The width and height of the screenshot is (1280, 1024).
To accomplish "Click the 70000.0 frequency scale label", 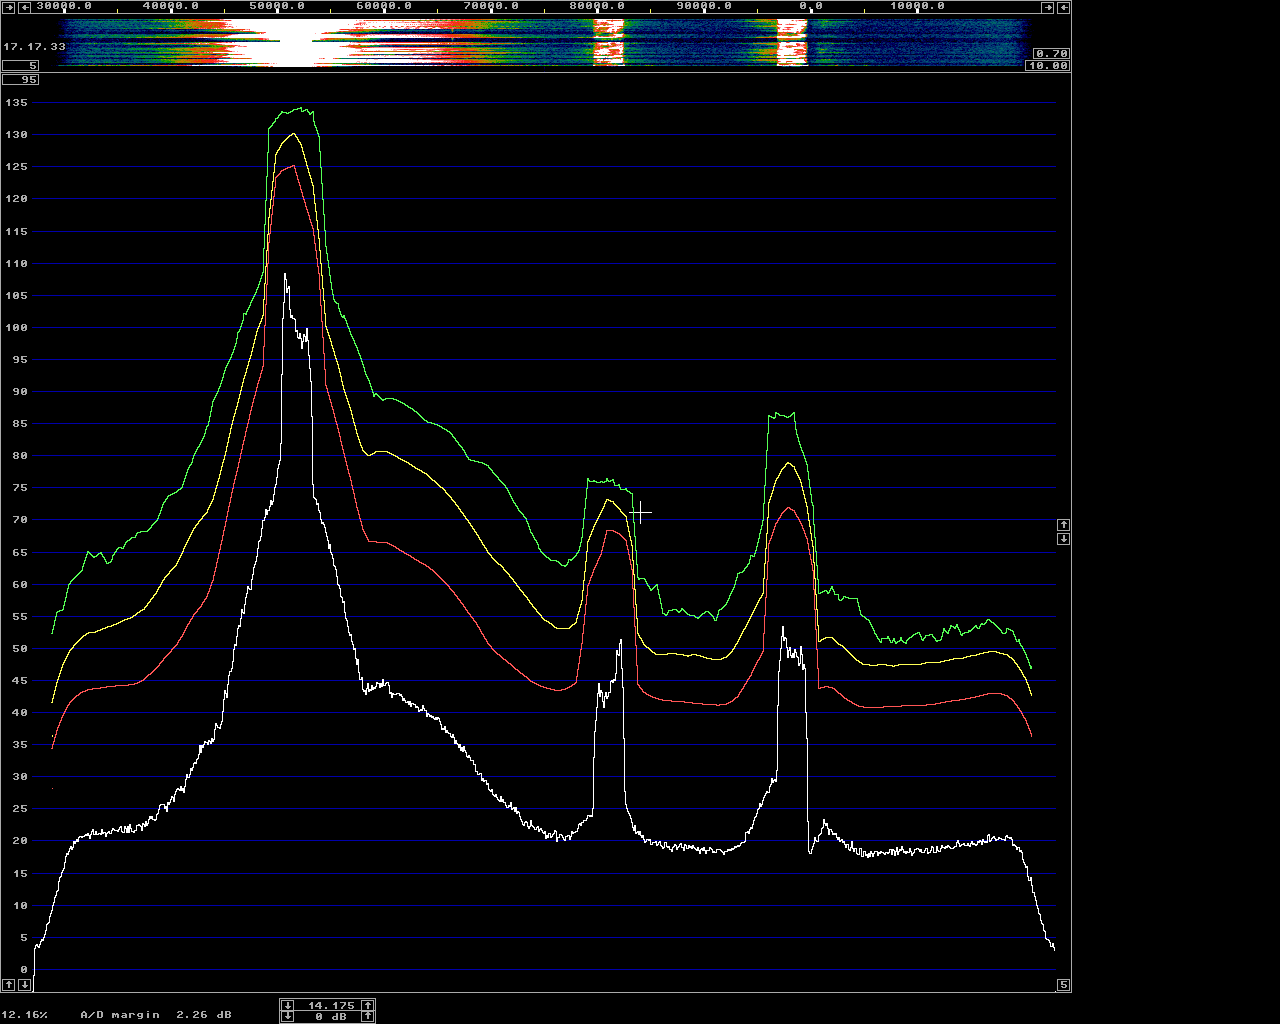I will (x=490, y=6).
